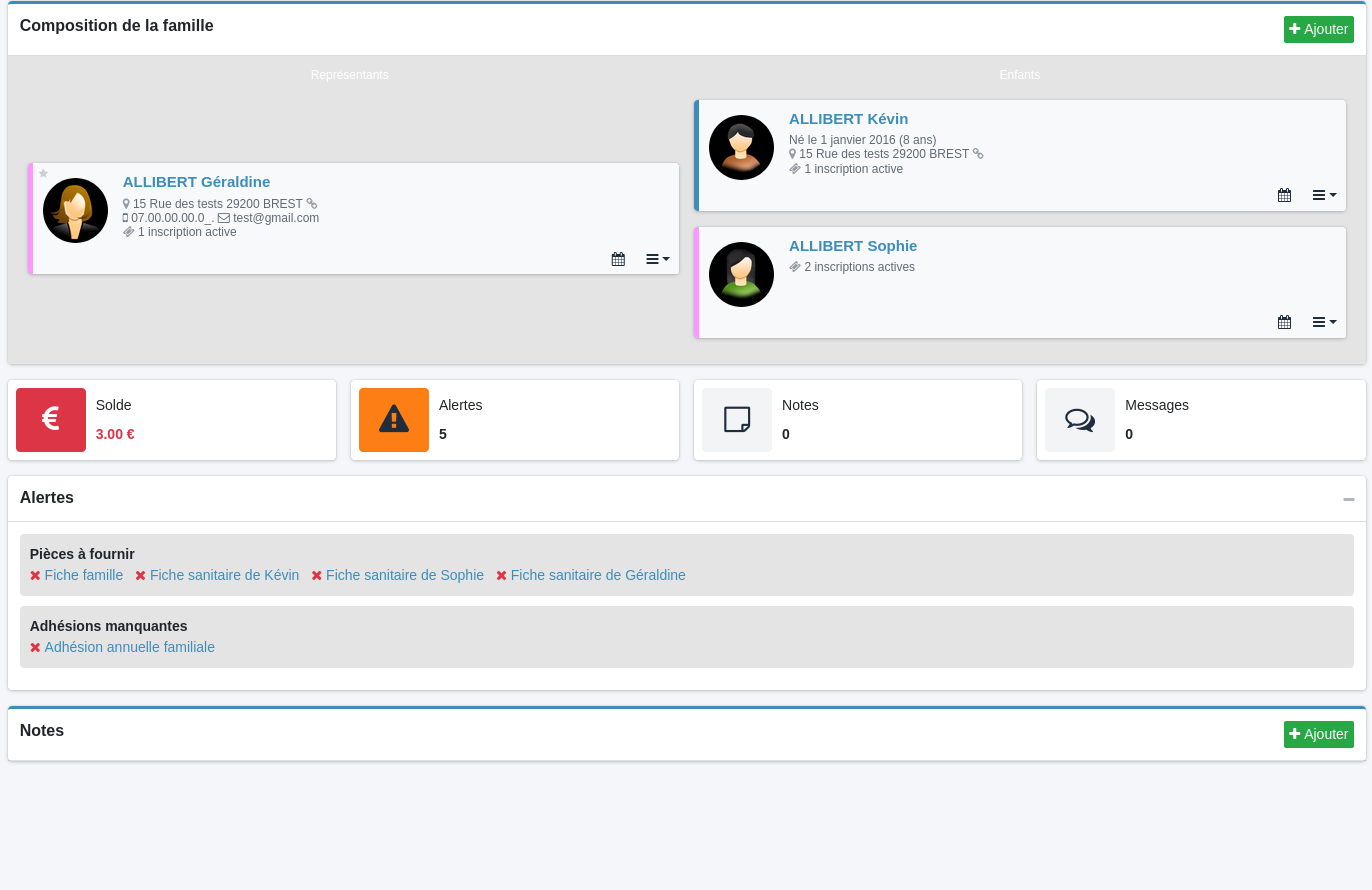
Task: Open the hamburger menu on Kévin's card
Action: click(x=1323, y=195)
